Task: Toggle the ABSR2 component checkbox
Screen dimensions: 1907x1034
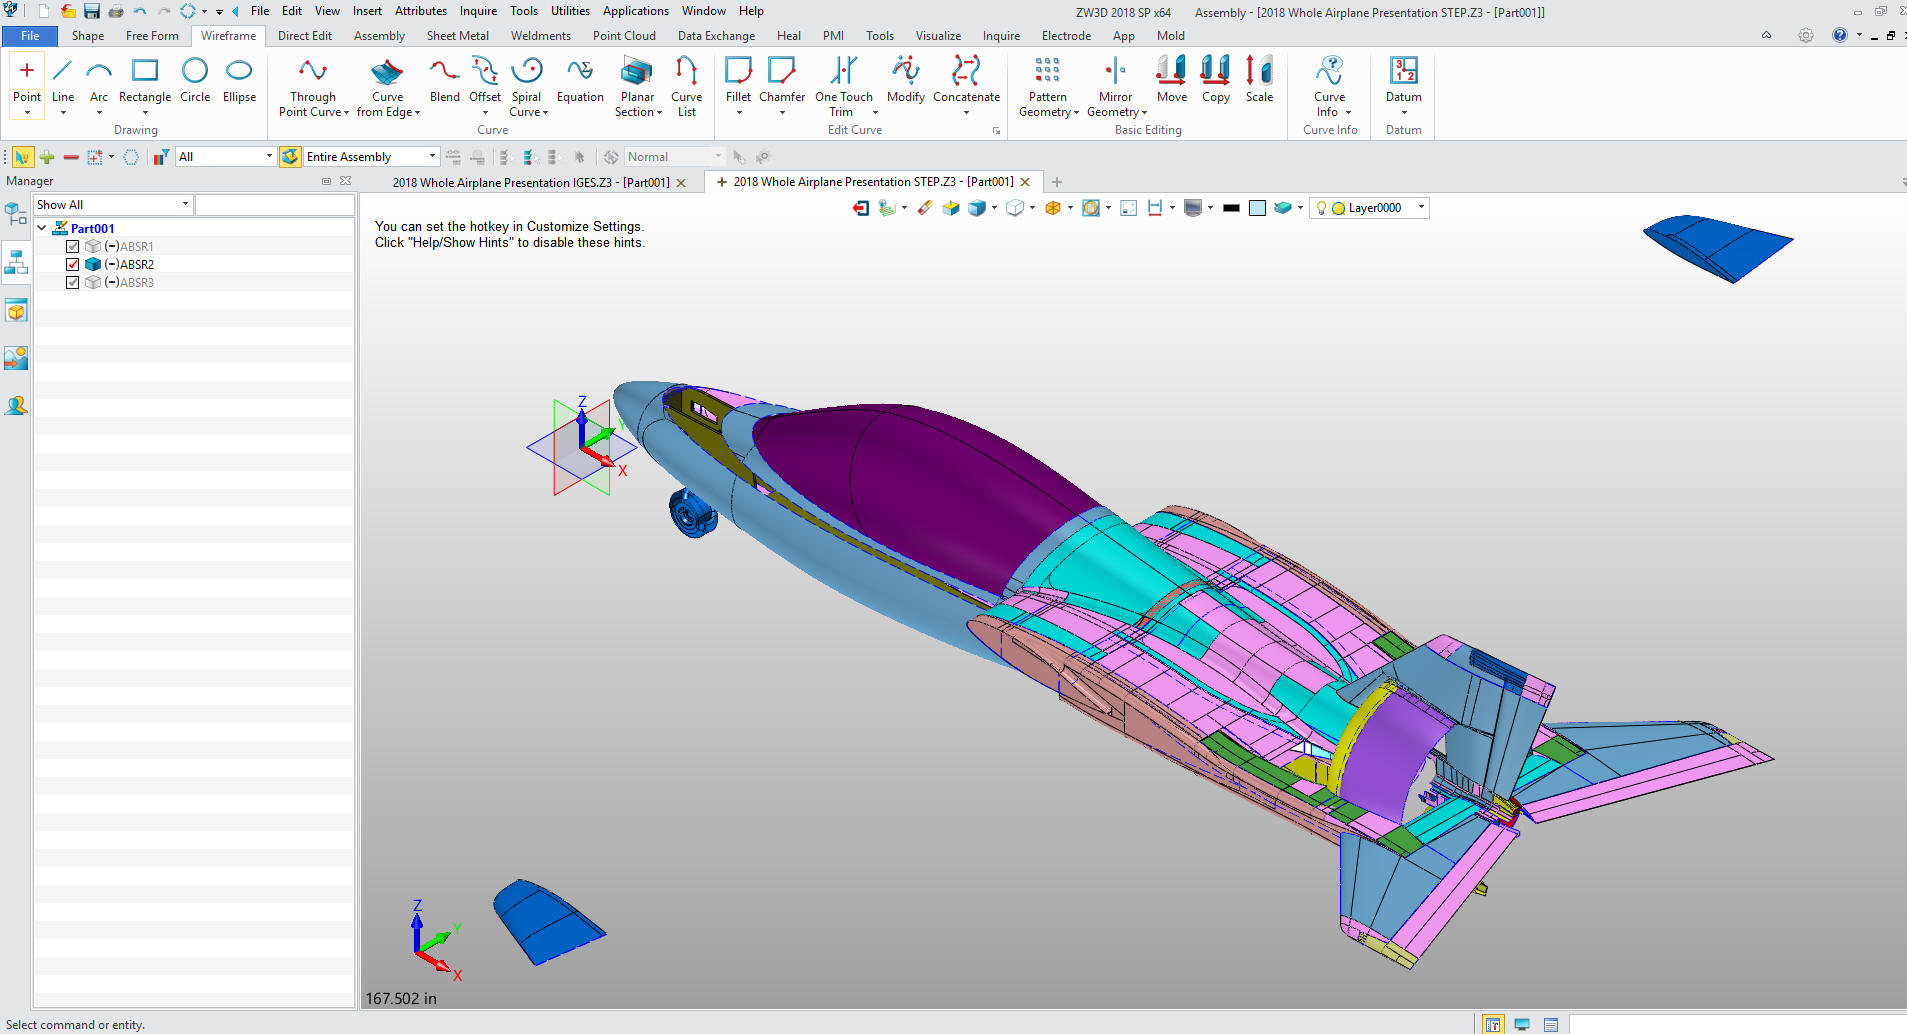Action: pyautogui.click(x=73, y=264)
